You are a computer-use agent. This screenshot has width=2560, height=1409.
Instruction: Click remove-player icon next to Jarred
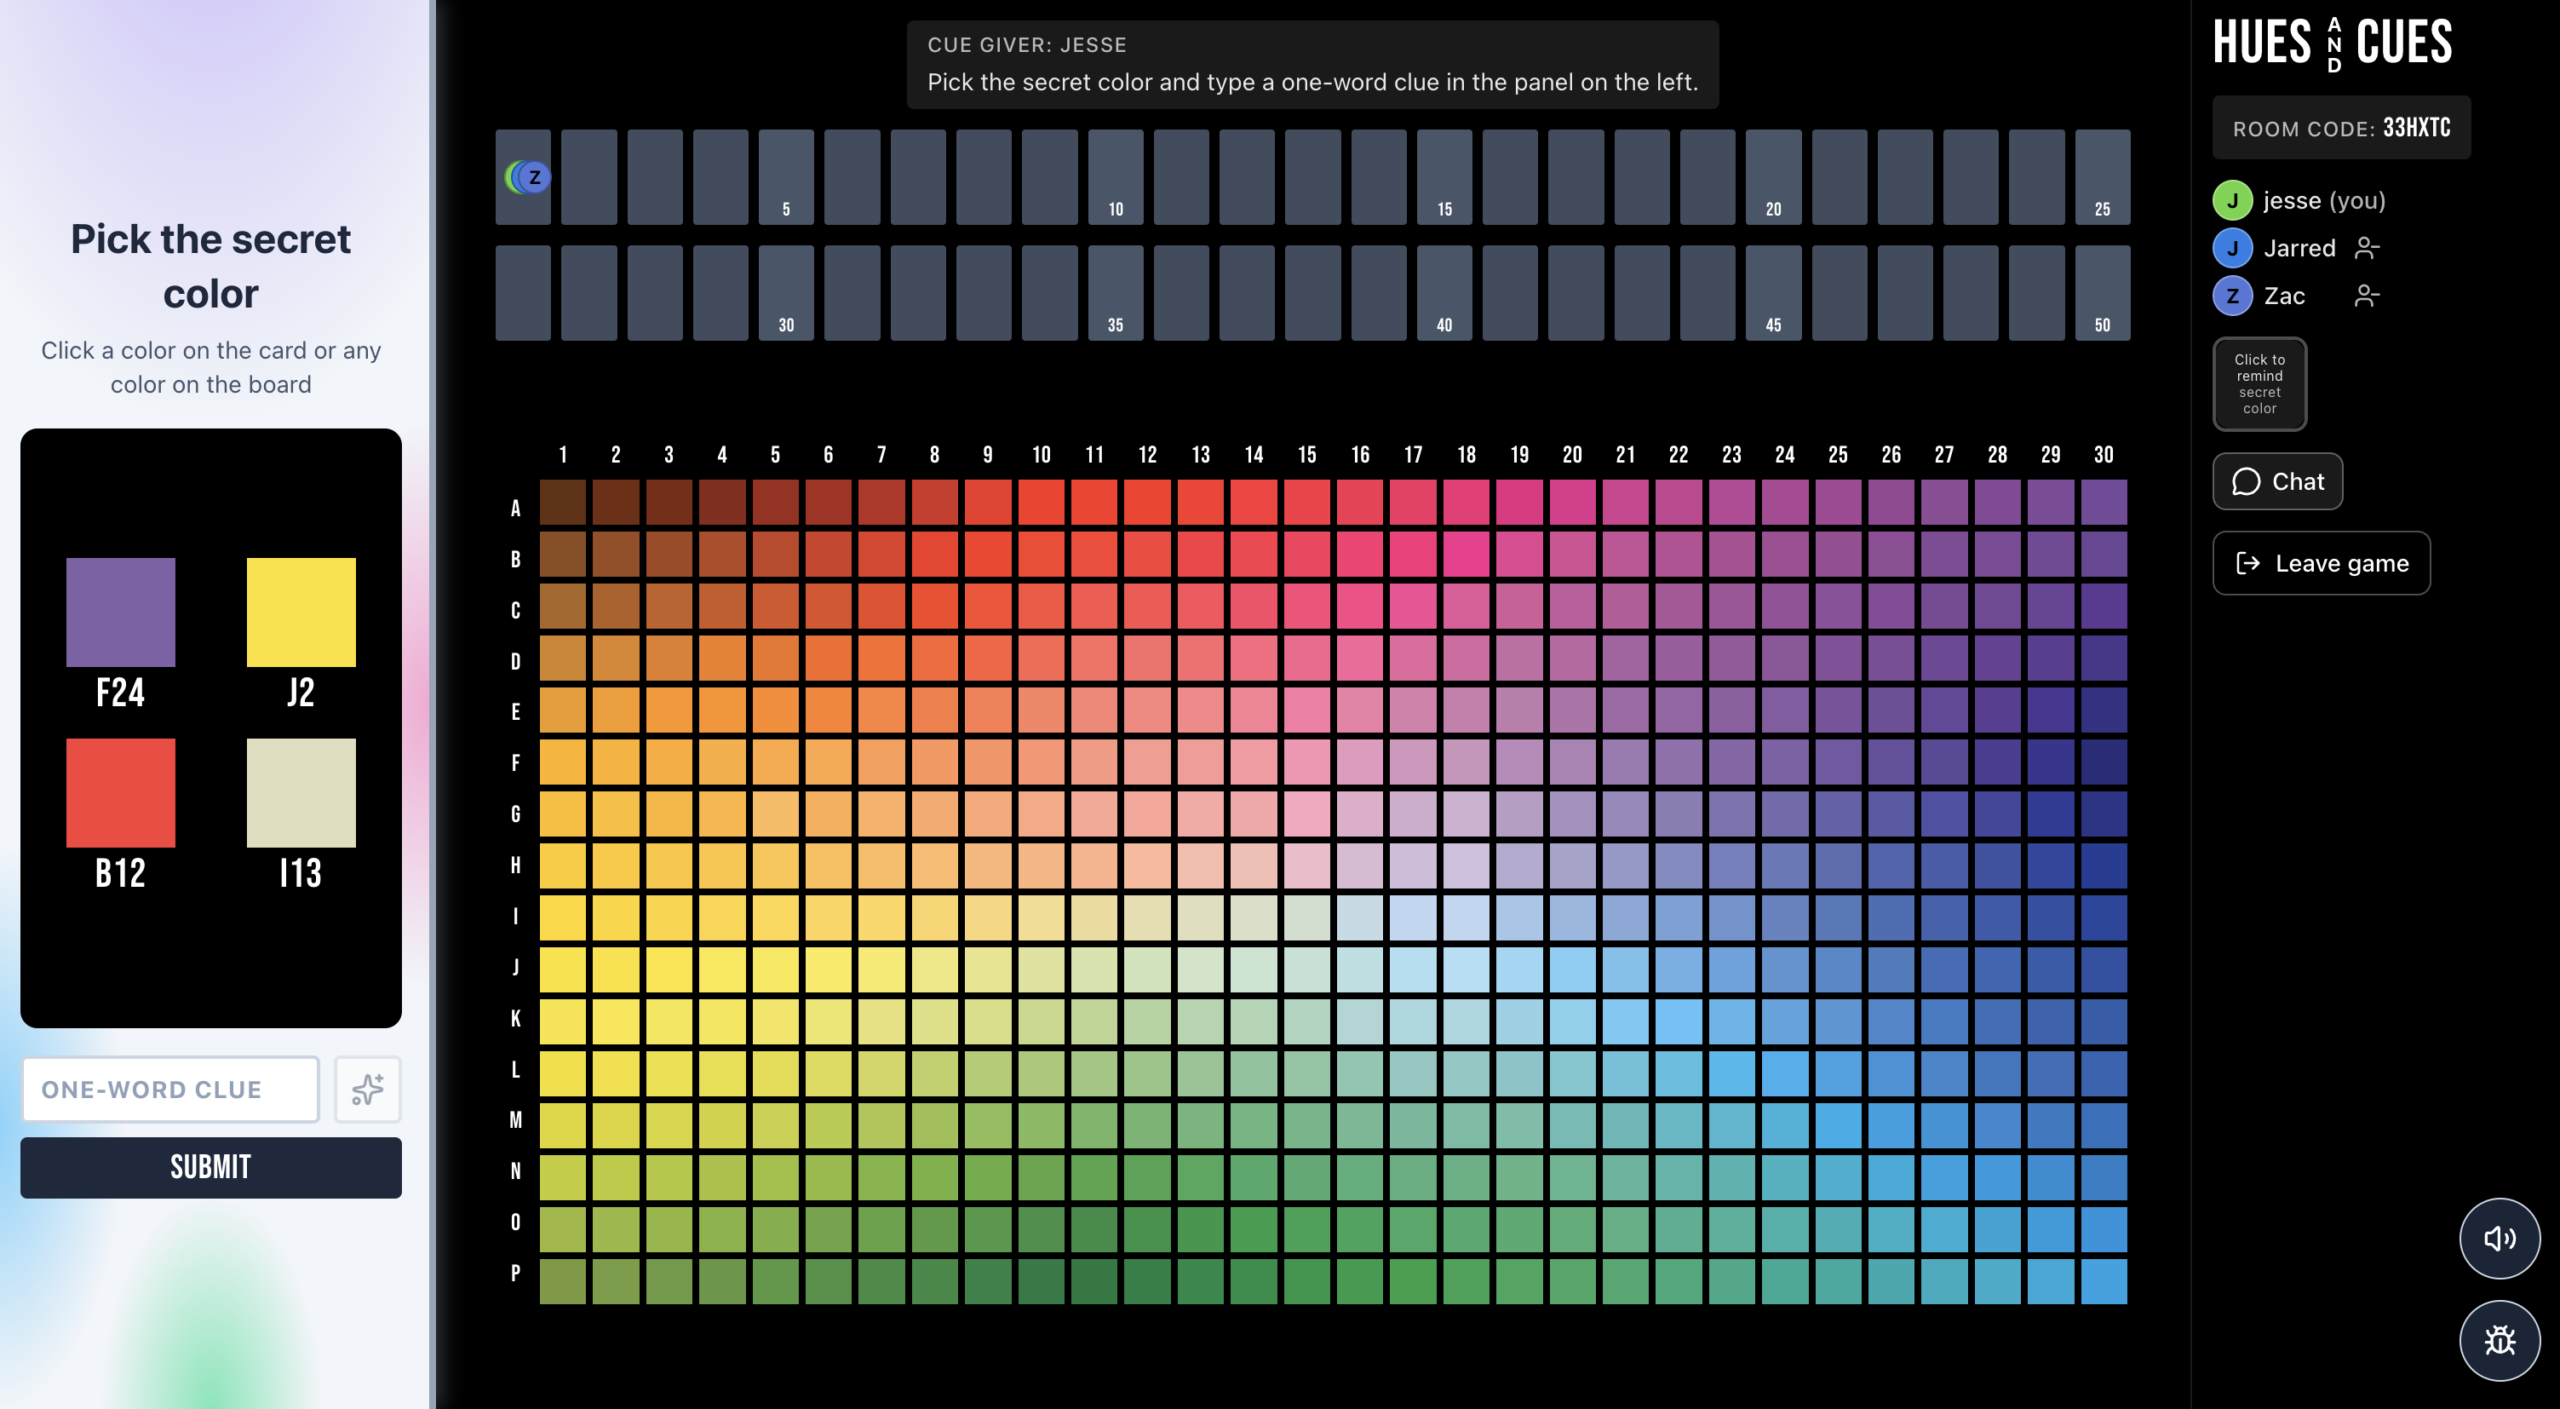[2366, 248]
